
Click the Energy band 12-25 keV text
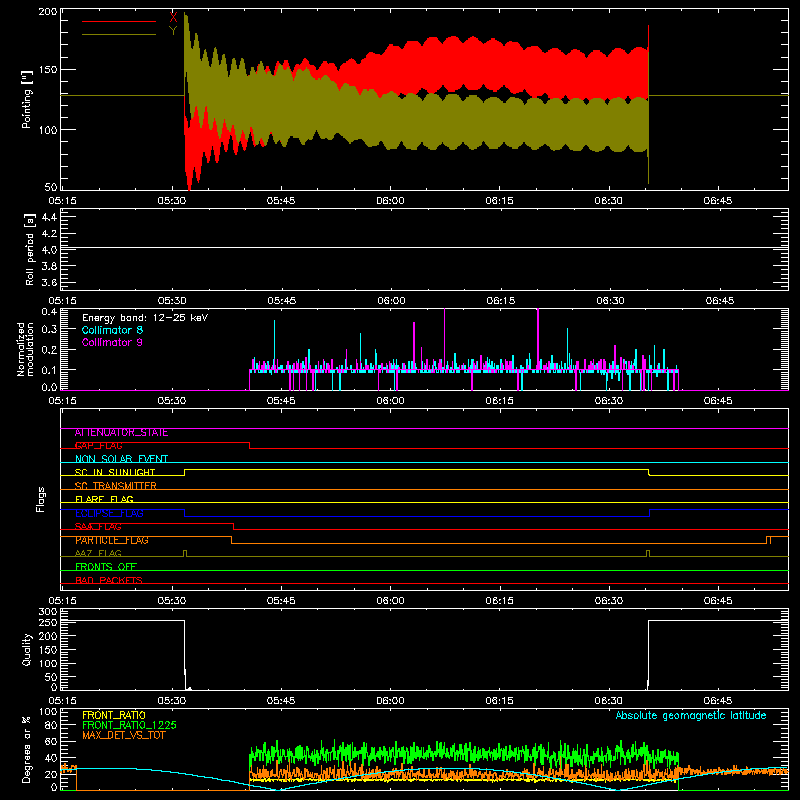tap(145, 318)
